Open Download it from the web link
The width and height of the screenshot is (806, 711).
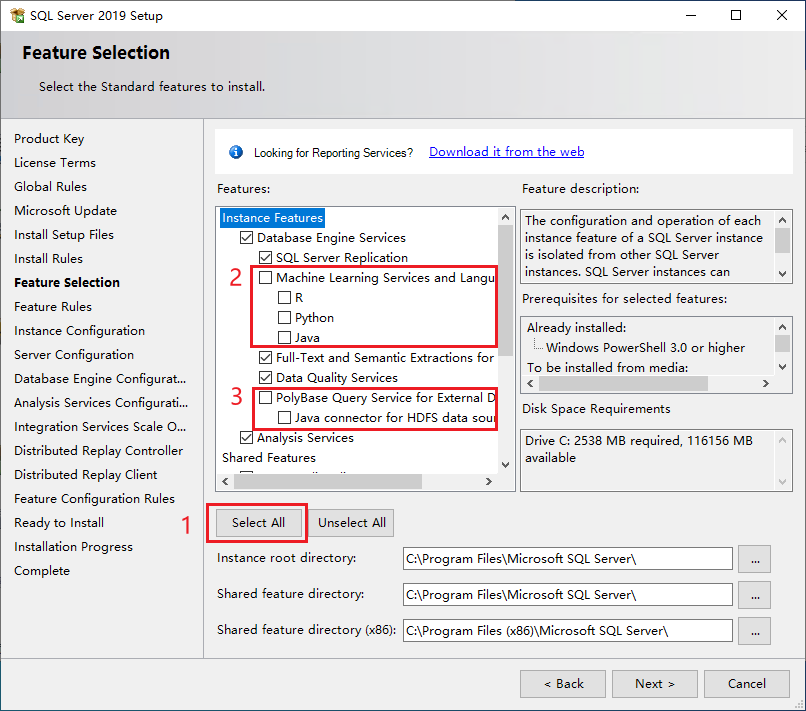(x=506, y=152)
